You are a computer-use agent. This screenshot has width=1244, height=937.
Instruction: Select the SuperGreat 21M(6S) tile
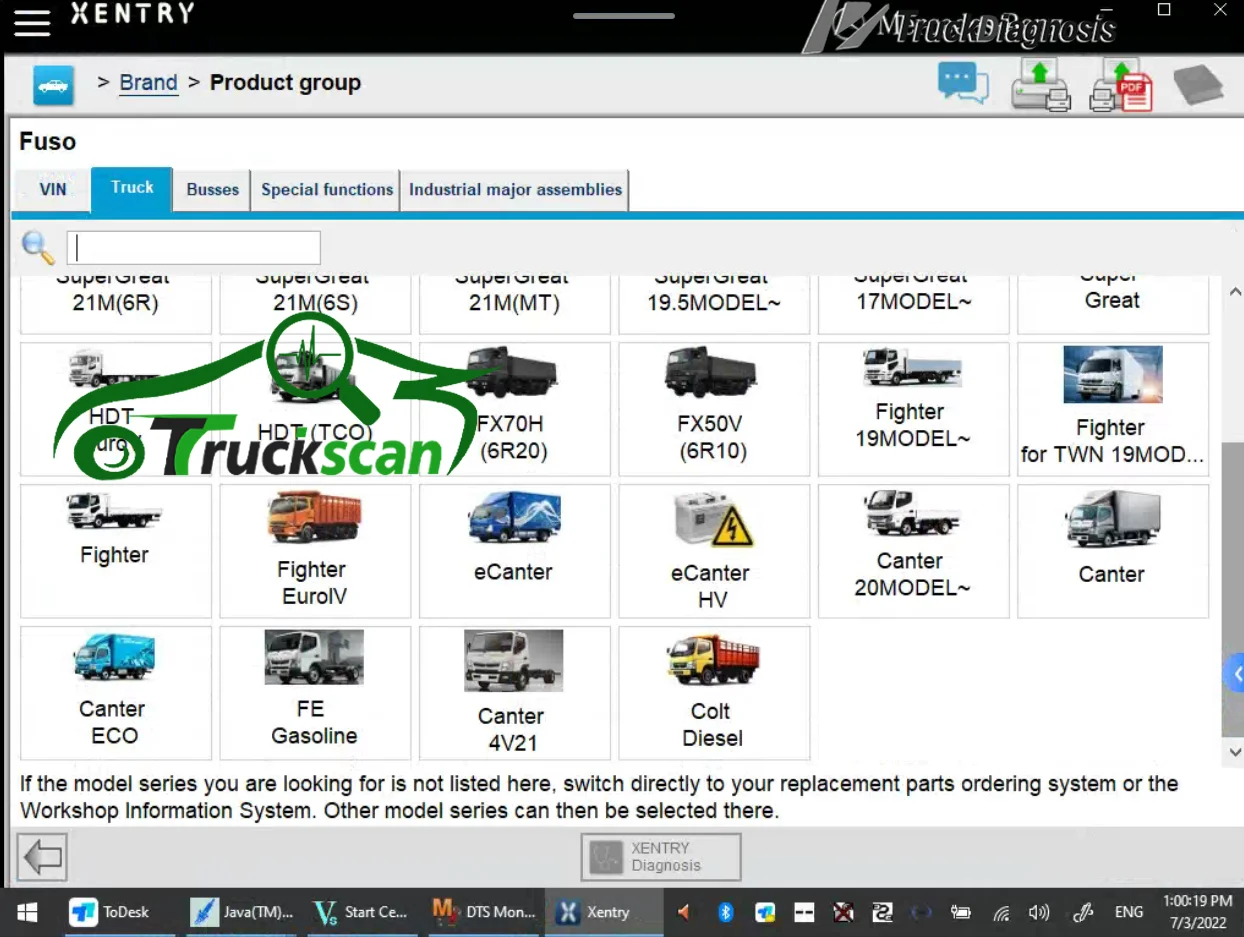[x=315, y=304]
